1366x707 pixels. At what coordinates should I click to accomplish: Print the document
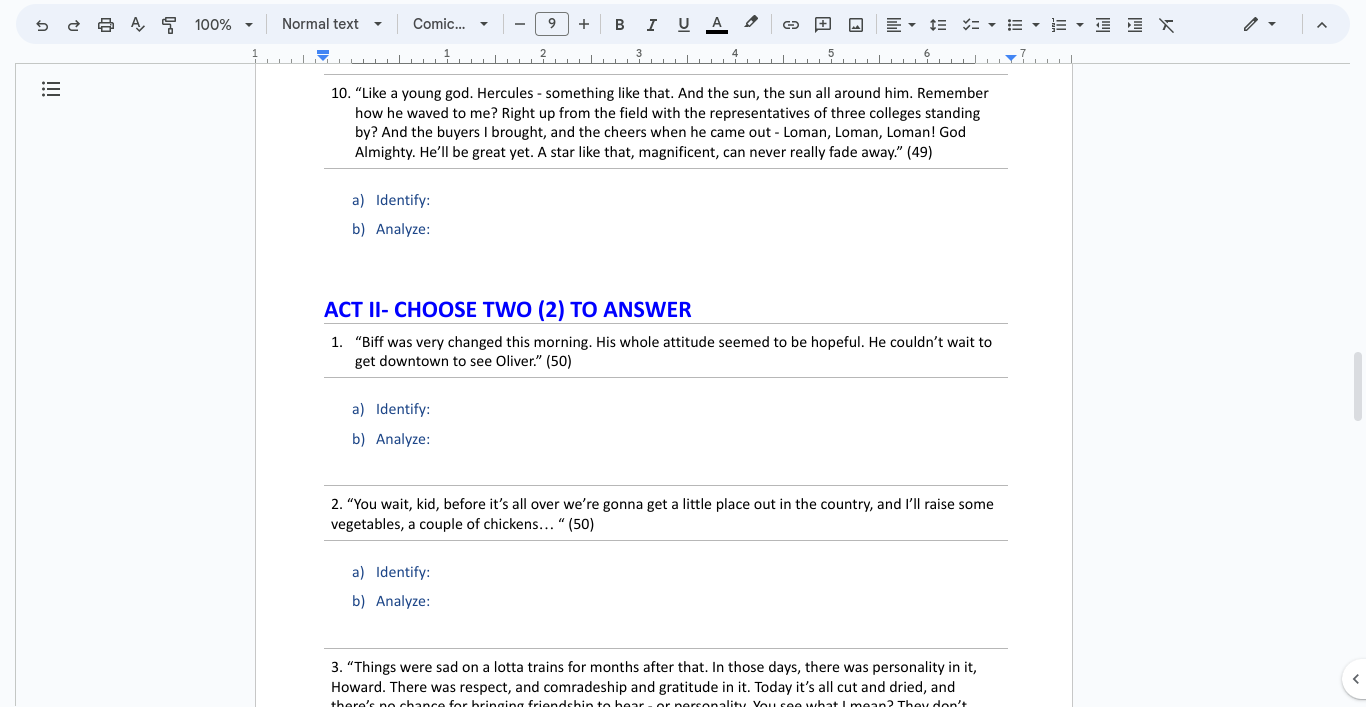tap(106, 25)
